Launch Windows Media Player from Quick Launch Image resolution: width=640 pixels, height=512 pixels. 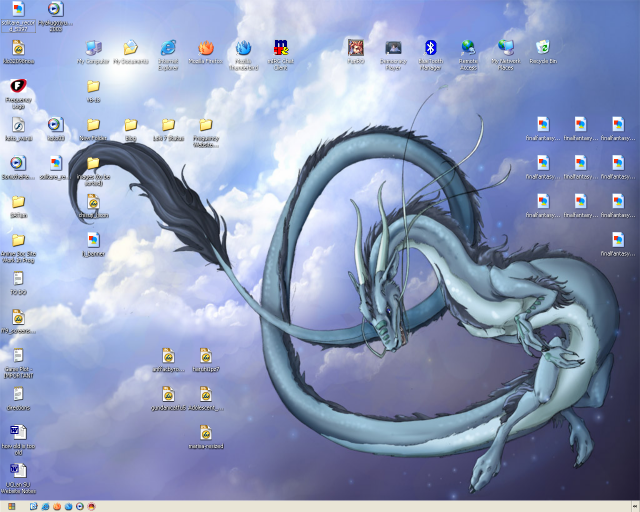coord(80,507)
